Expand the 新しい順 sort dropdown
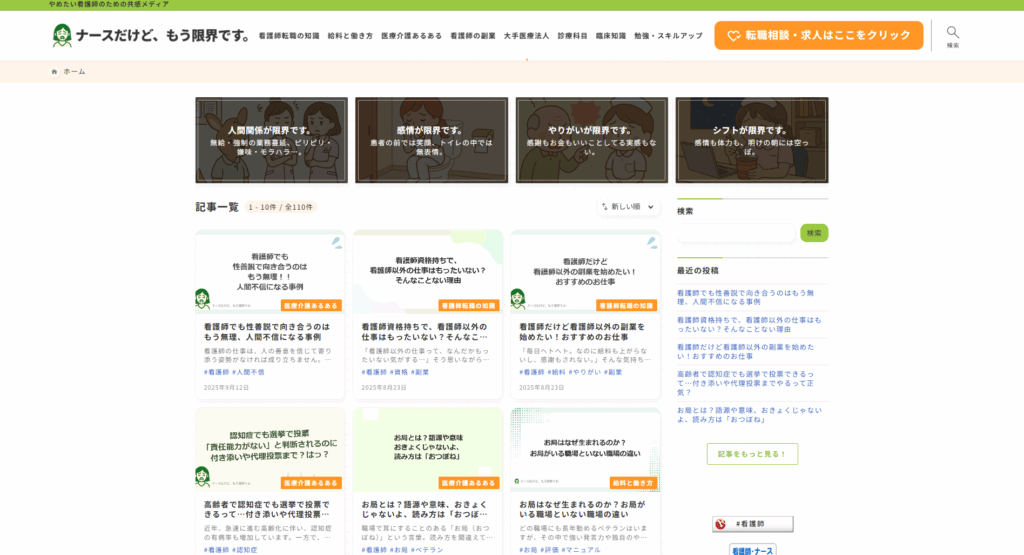The image size is (1024, 555). point(630,207)
